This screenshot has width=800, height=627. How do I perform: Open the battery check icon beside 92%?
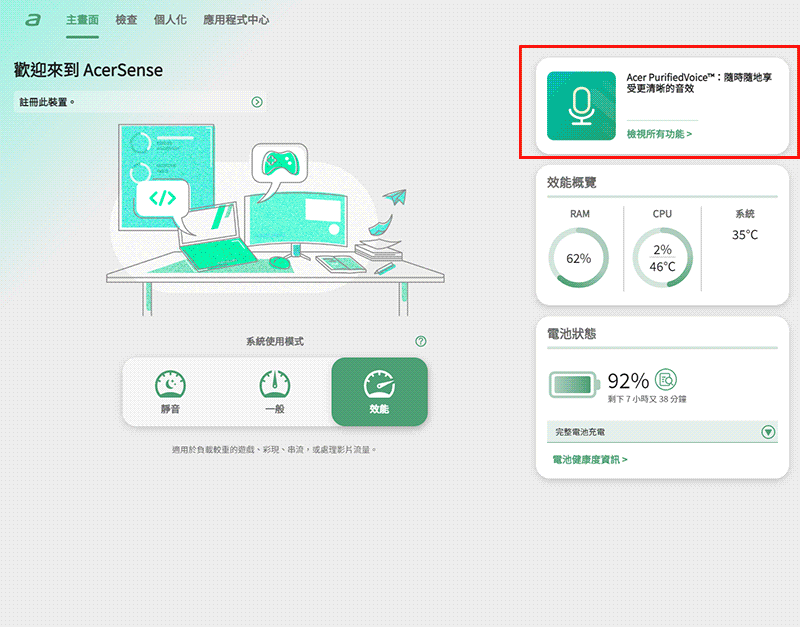point(665,379)
